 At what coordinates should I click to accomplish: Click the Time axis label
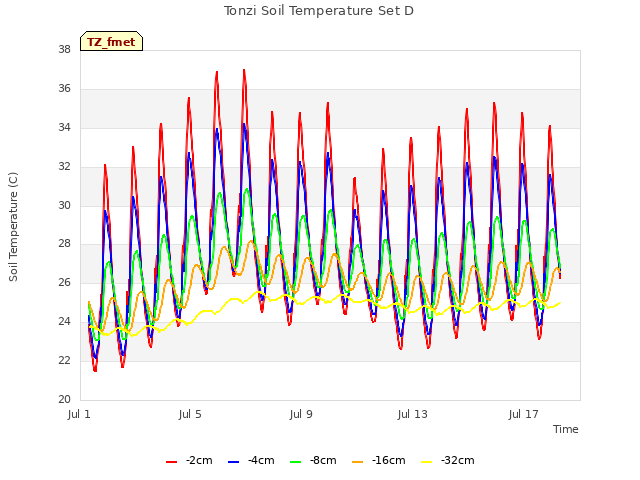click(566, 429)
